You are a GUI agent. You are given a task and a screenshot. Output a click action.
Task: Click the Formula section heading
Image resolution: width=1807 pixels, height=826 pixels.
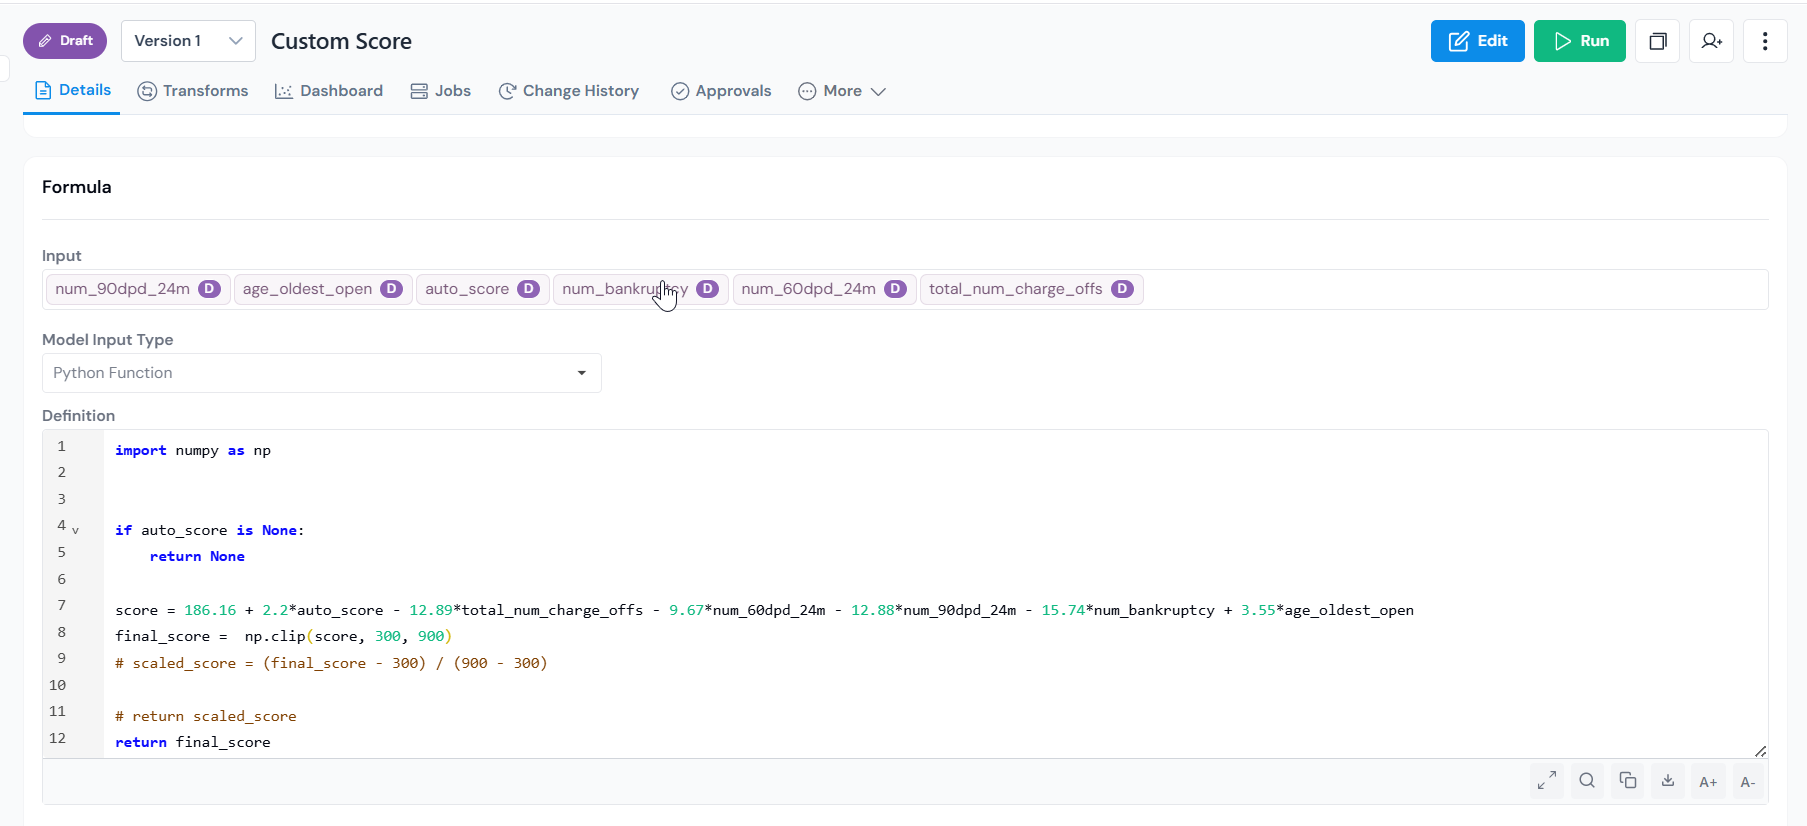coord(77,187)
